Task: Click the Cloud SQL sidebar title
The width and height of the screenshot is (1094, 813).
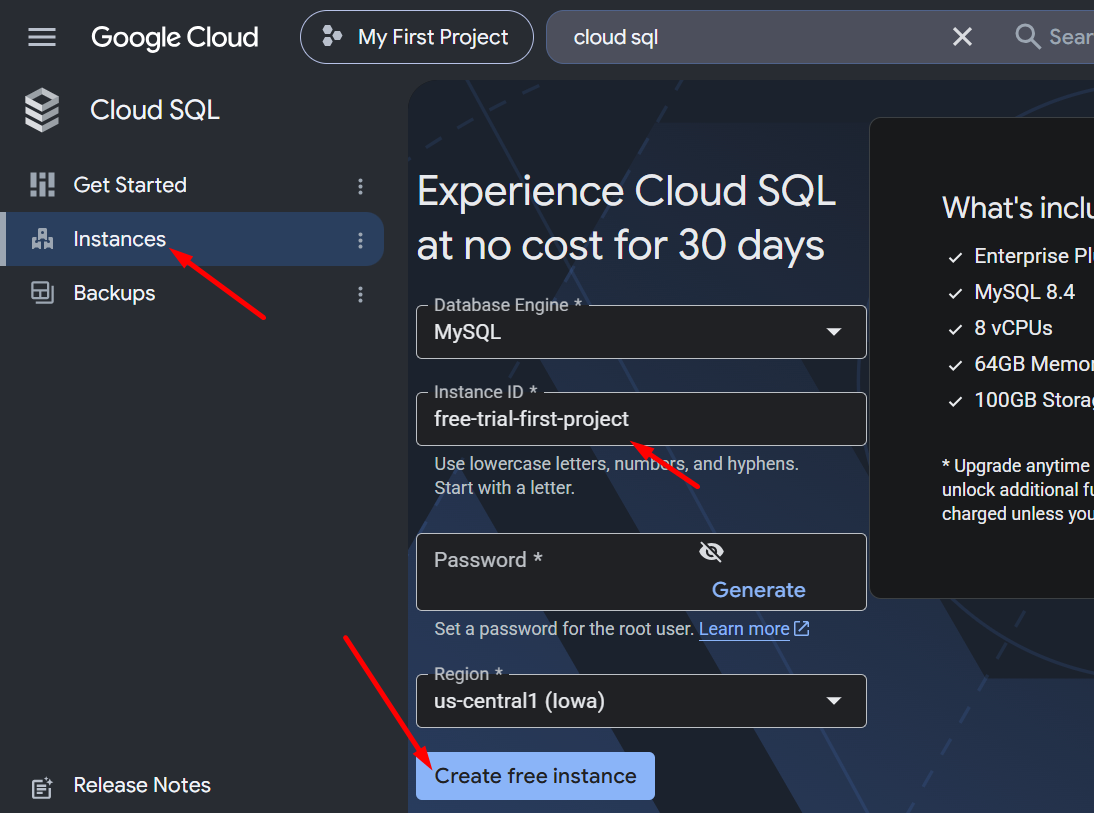Action: pos(155,110)
